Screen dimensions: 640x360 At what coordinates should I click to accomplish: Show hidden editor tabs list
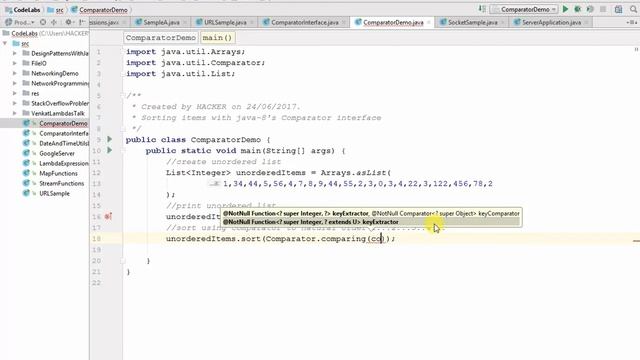point(632,22)
